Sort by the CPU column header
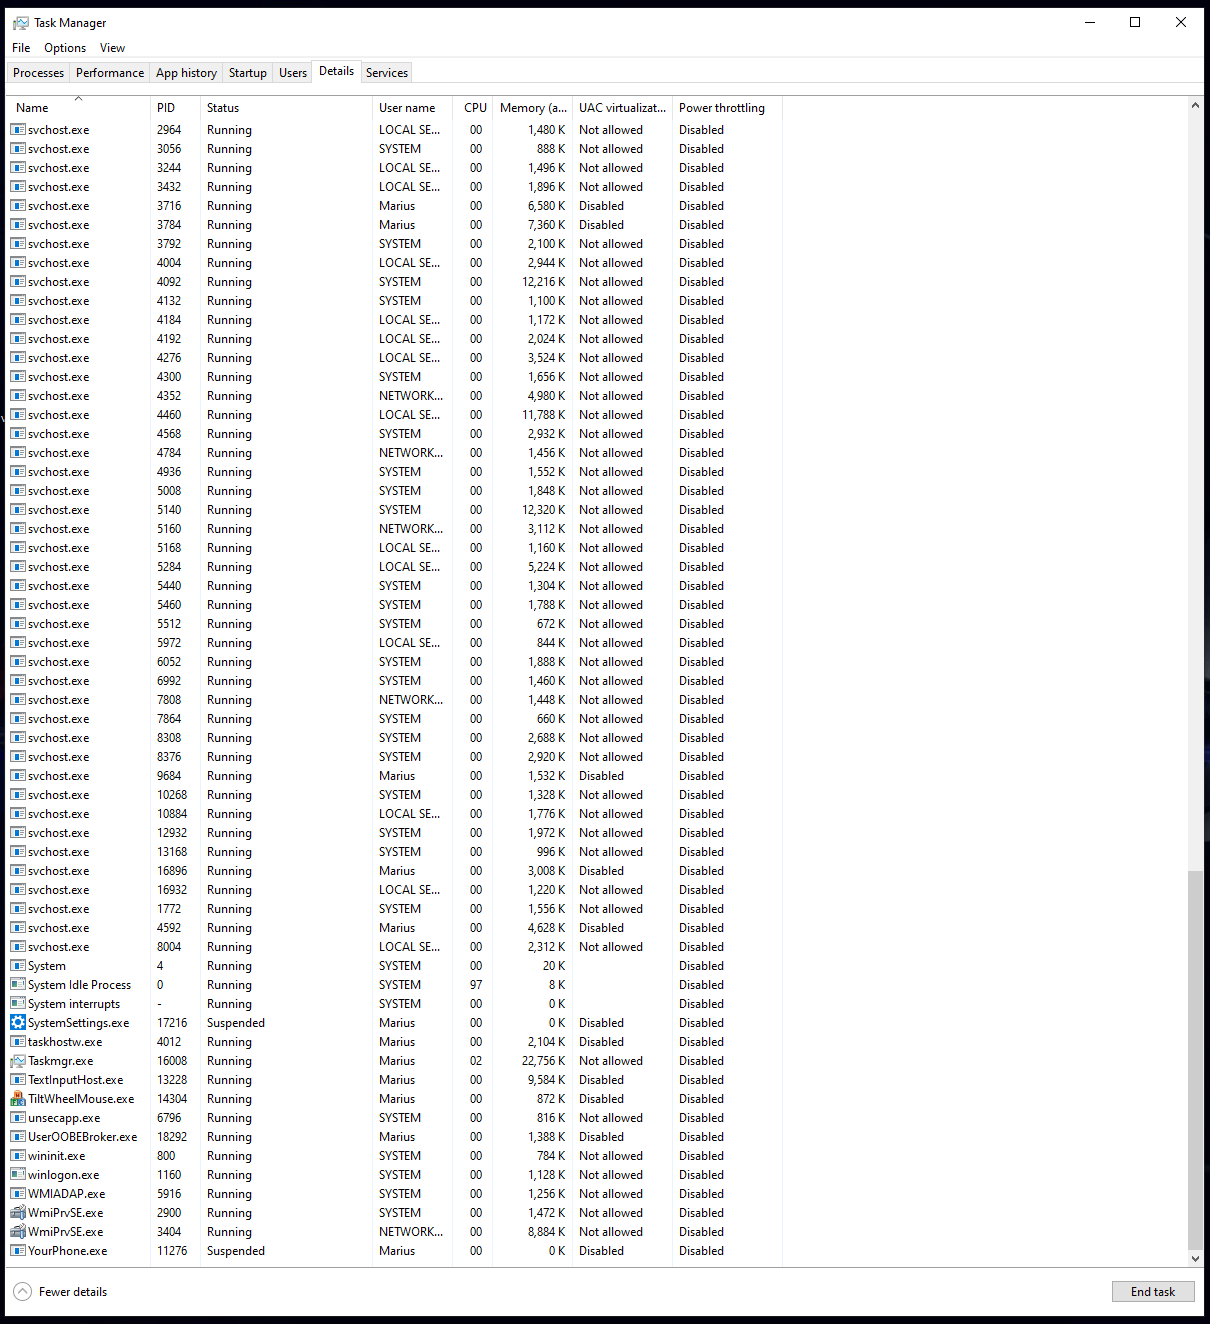This screenshot has height=1324, width=1210. [472, 108]
